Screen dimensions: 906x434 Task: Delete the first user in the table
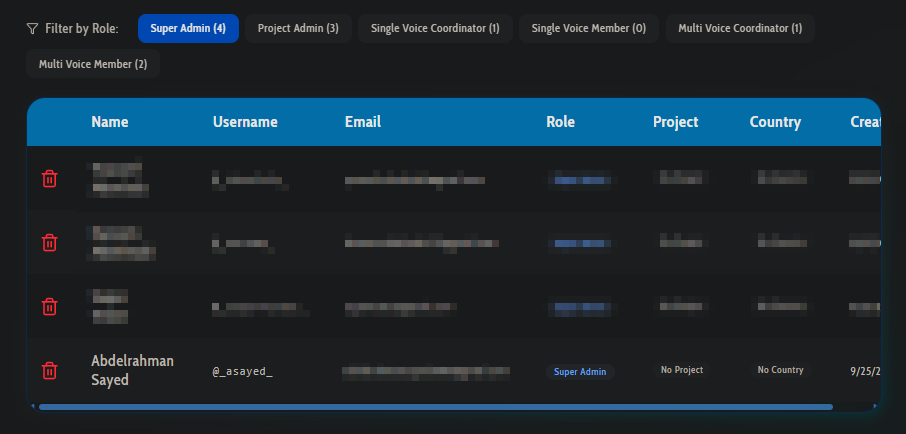point(49,179)
